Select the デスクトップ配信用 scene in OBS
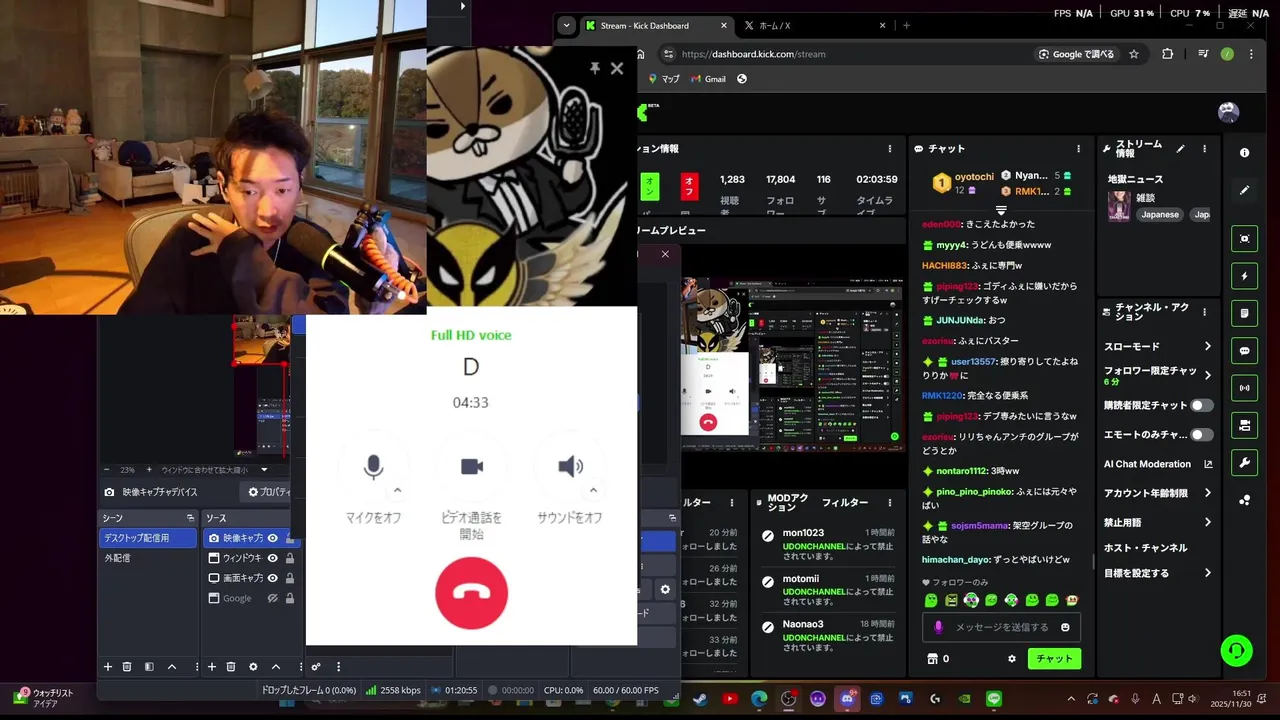The image size is (1280, 720). click(148, 538)
